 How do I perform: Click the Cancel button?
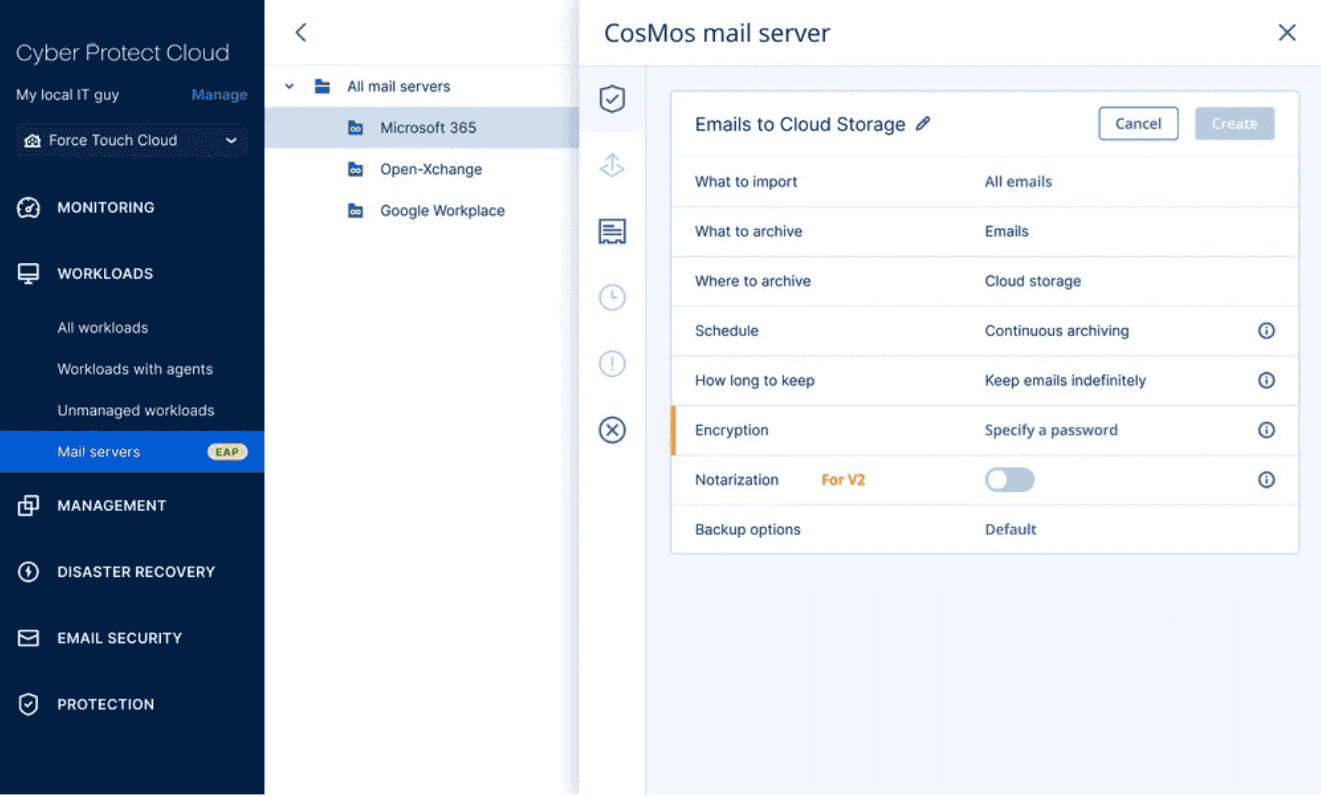1138,124
